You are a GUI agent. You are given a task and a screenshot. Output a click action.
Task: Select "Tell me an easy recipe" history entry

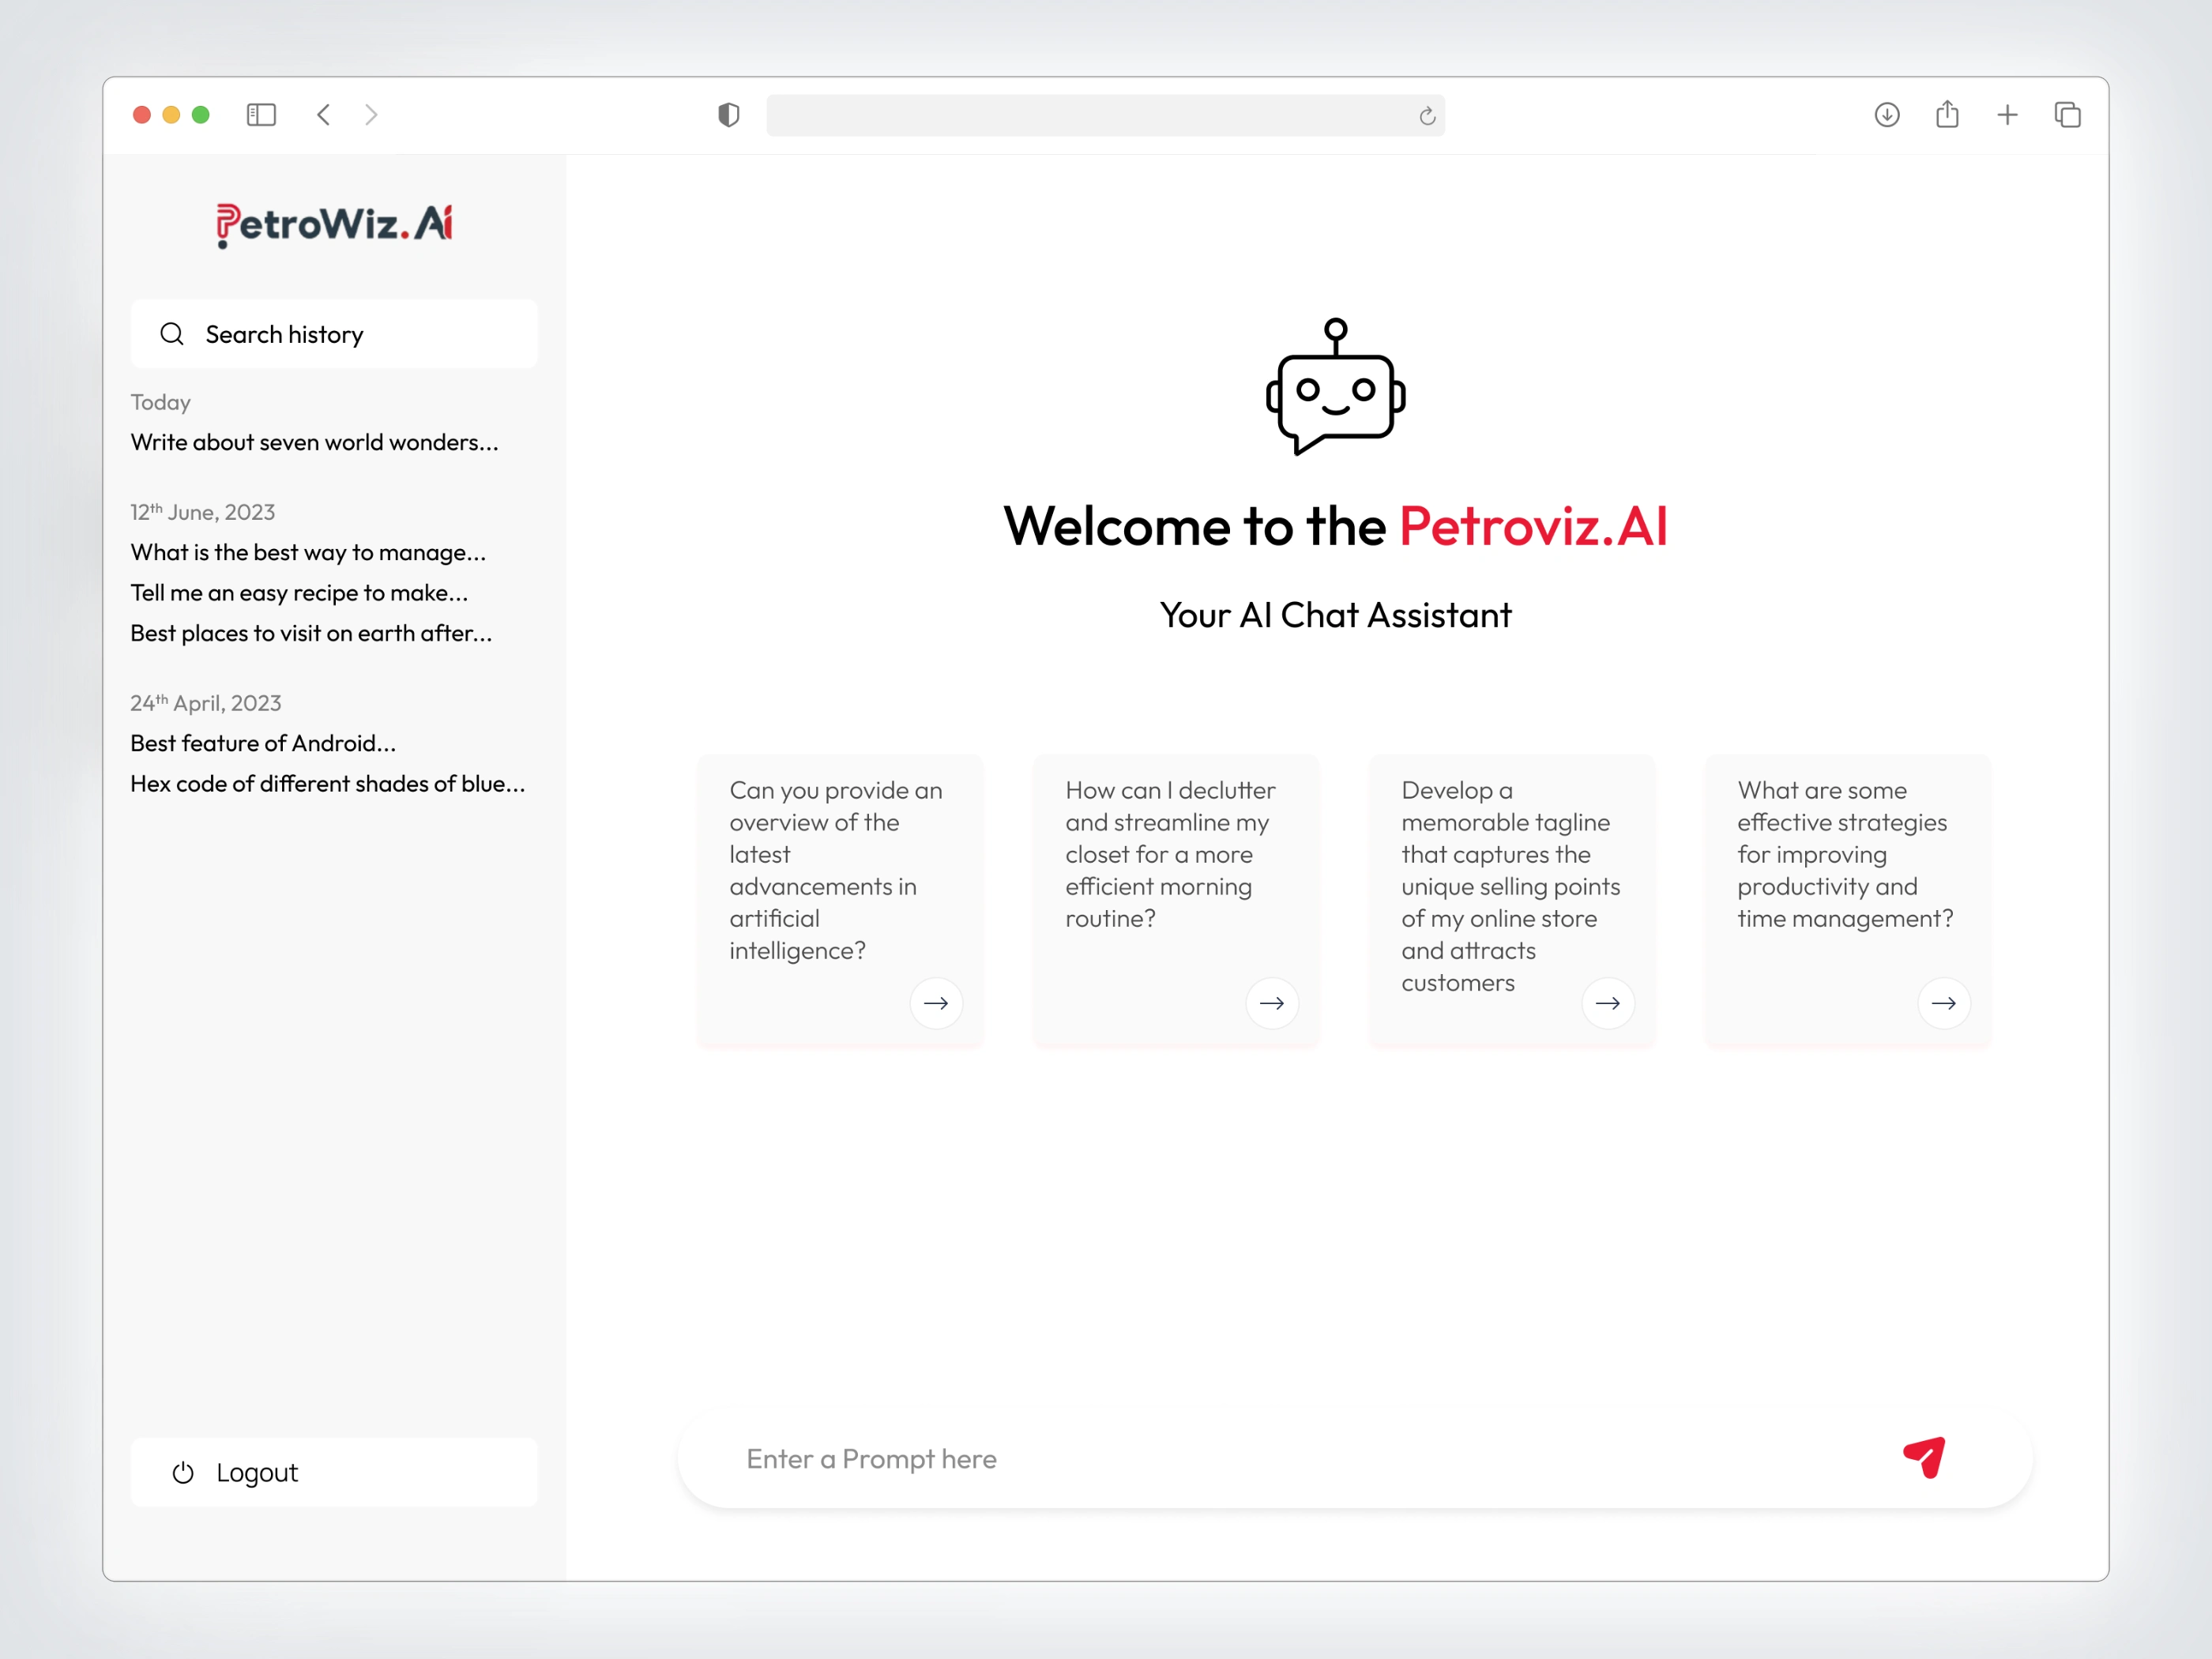pos(299,592)
